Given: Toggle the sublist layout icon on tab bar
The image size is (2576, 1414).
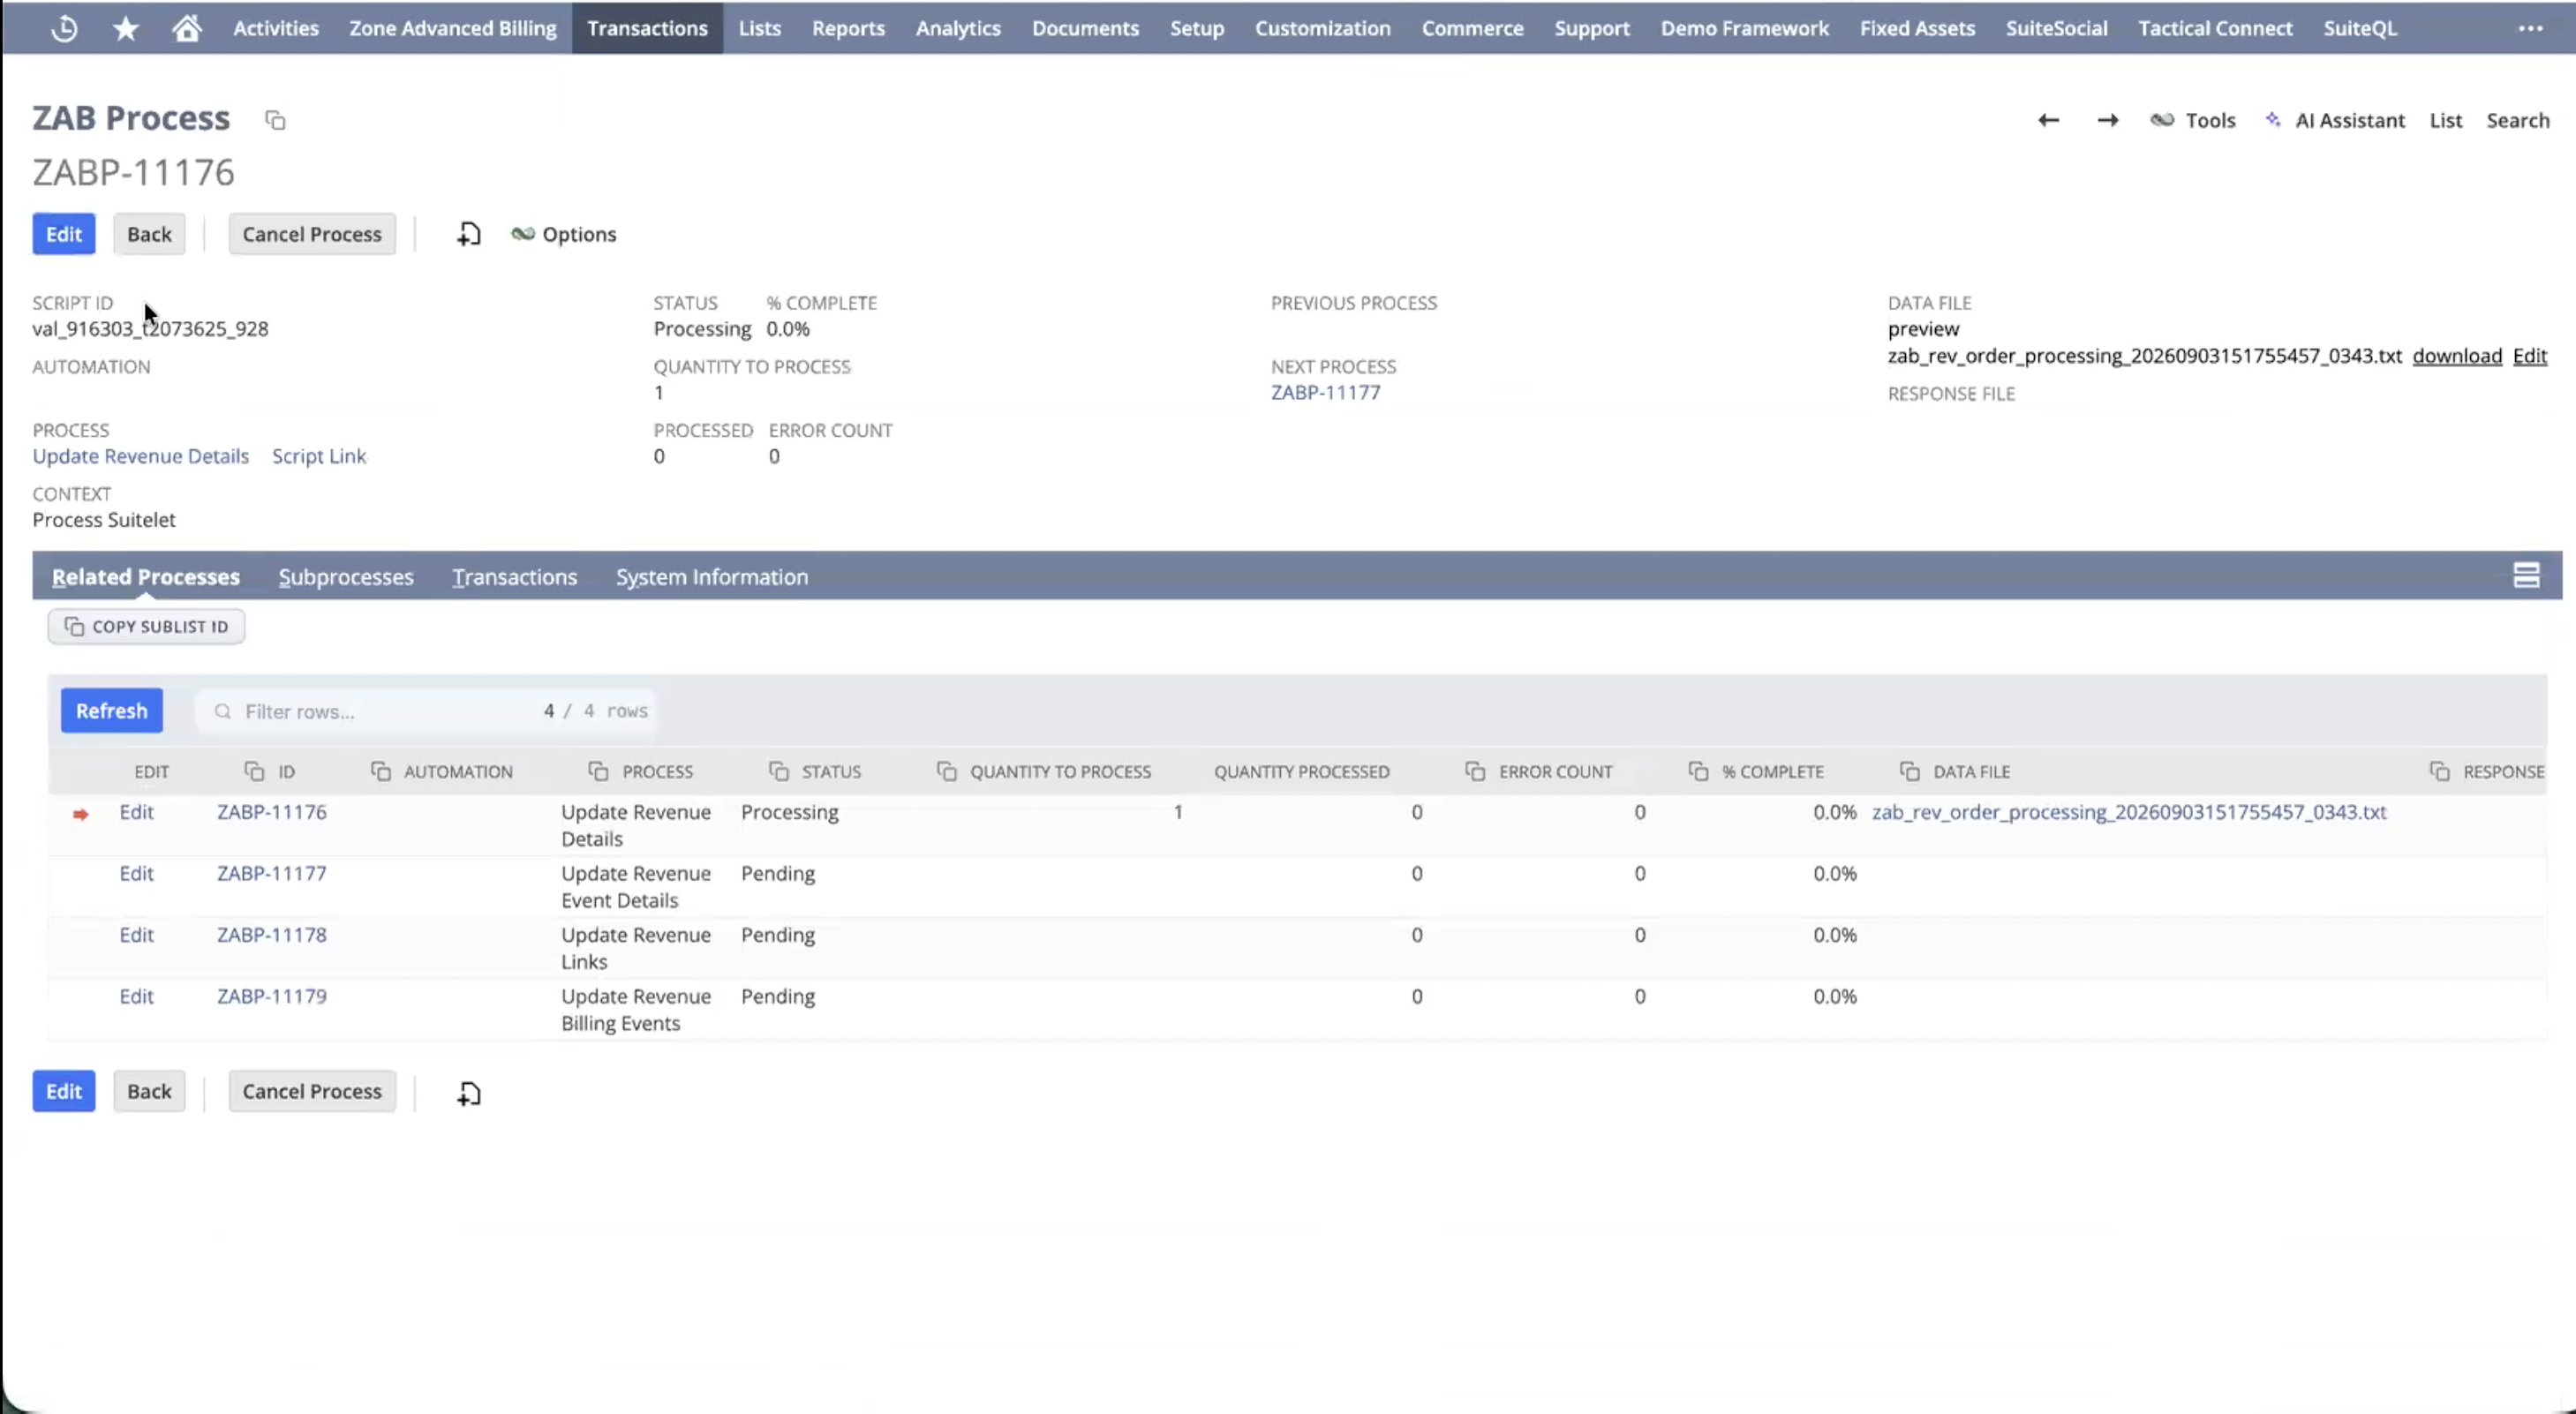Looking at the screenshot, I should [x=2526, y=575].
